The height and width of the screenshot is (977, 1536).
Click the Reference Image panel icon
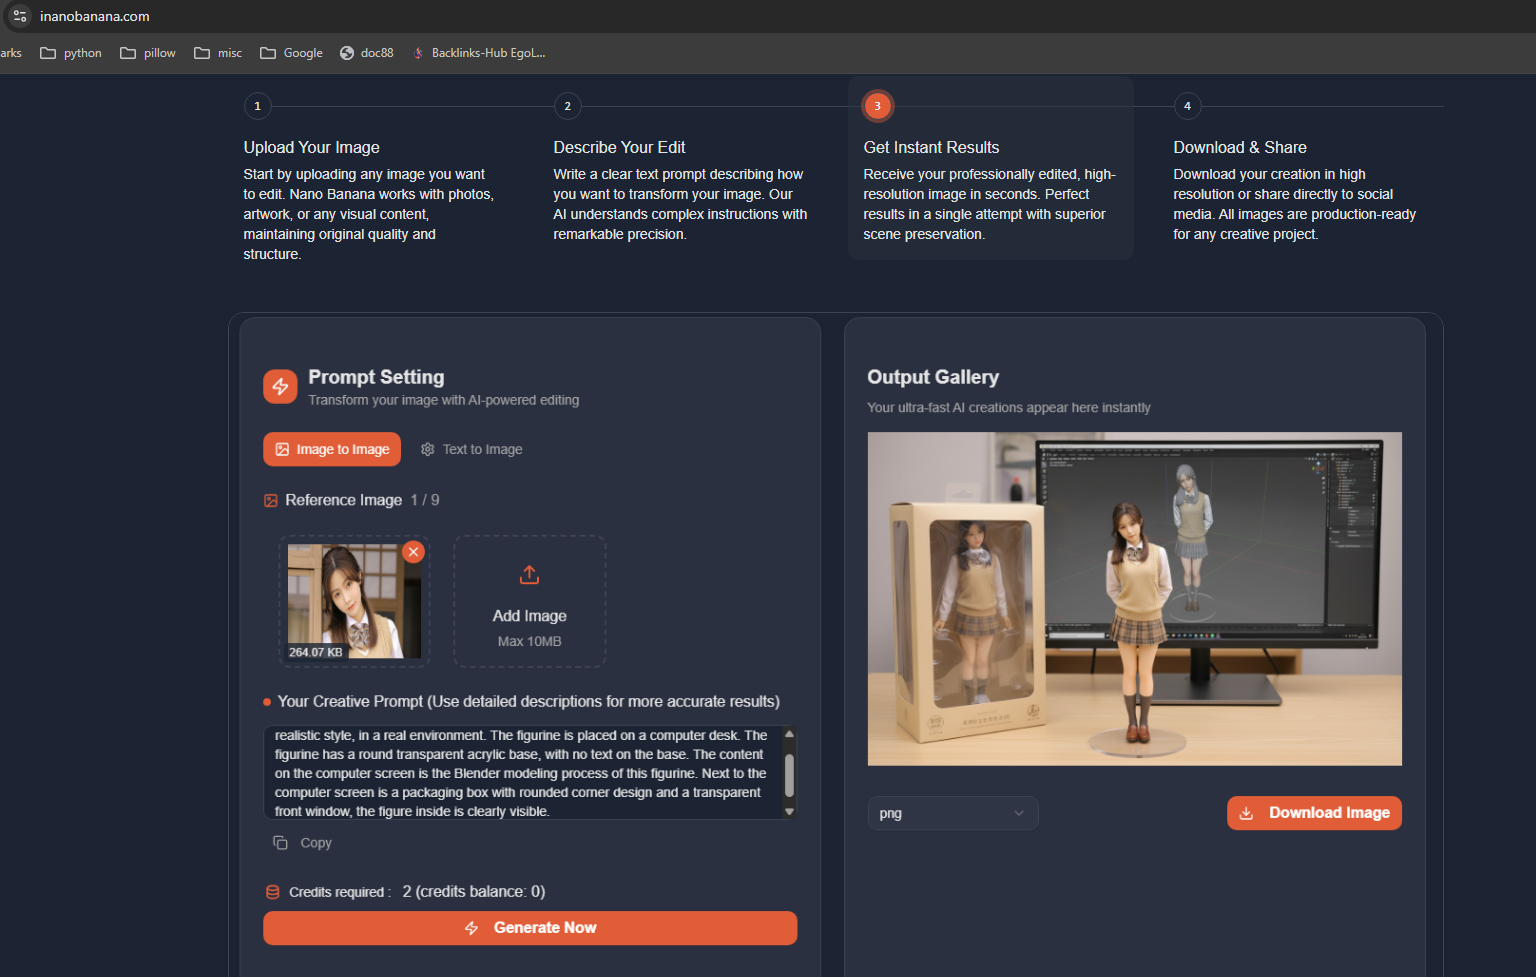pos(271,499)
